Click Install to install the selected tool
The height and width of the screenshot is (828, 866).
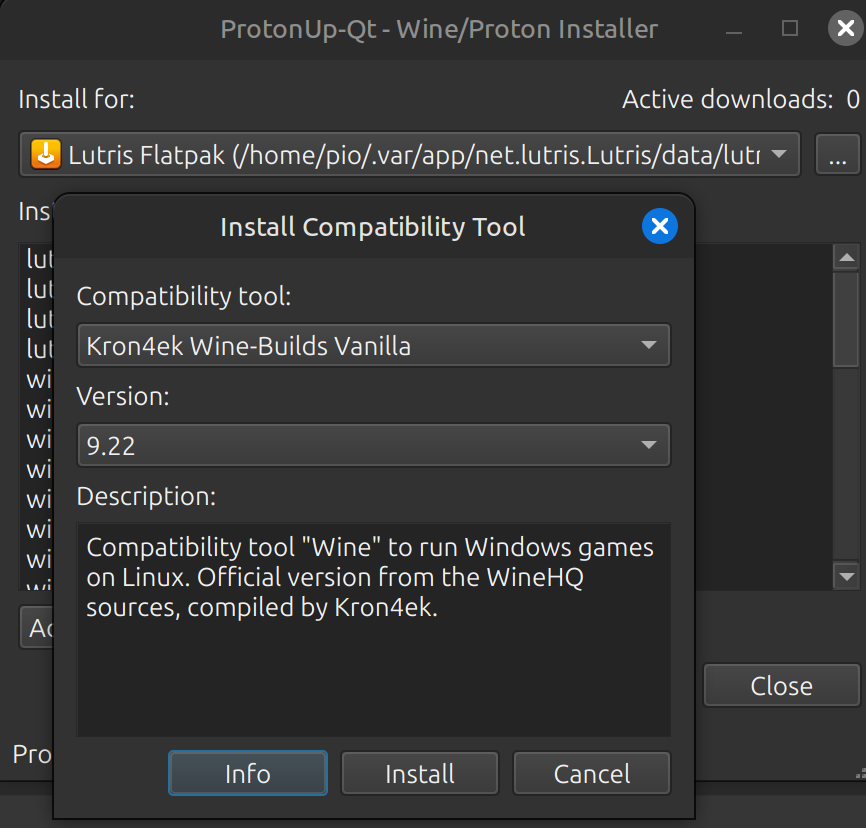coord(420,773)
